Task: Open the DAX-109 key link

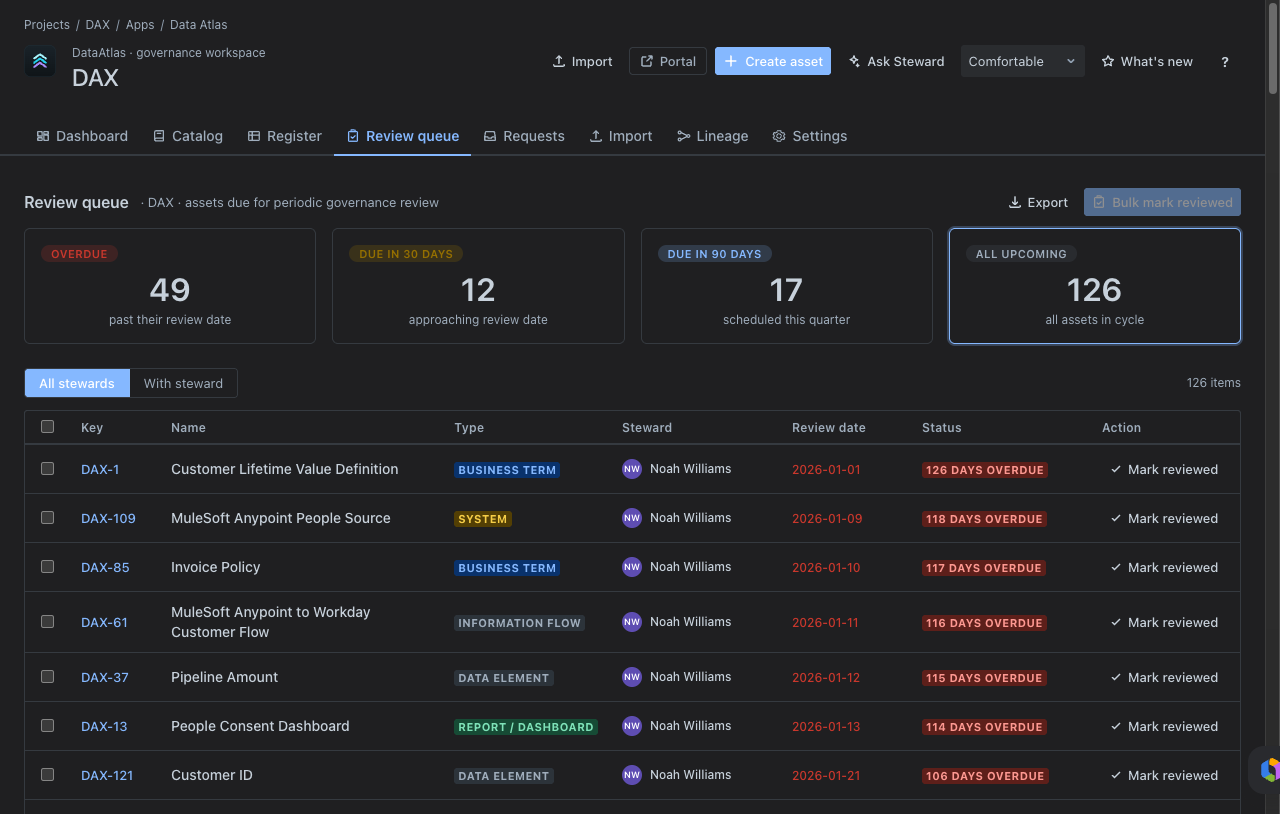Action: click(108, 518)
